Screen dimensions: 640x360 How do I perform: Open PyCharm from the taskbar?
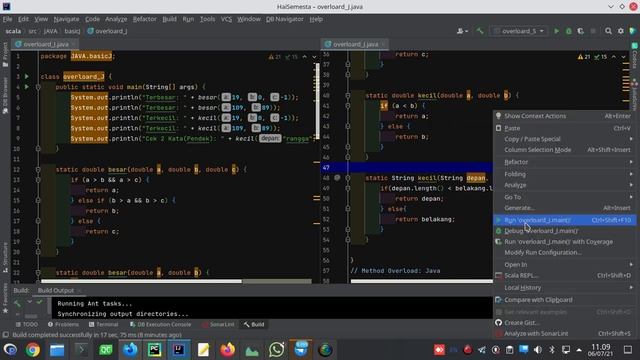point(154,350)
